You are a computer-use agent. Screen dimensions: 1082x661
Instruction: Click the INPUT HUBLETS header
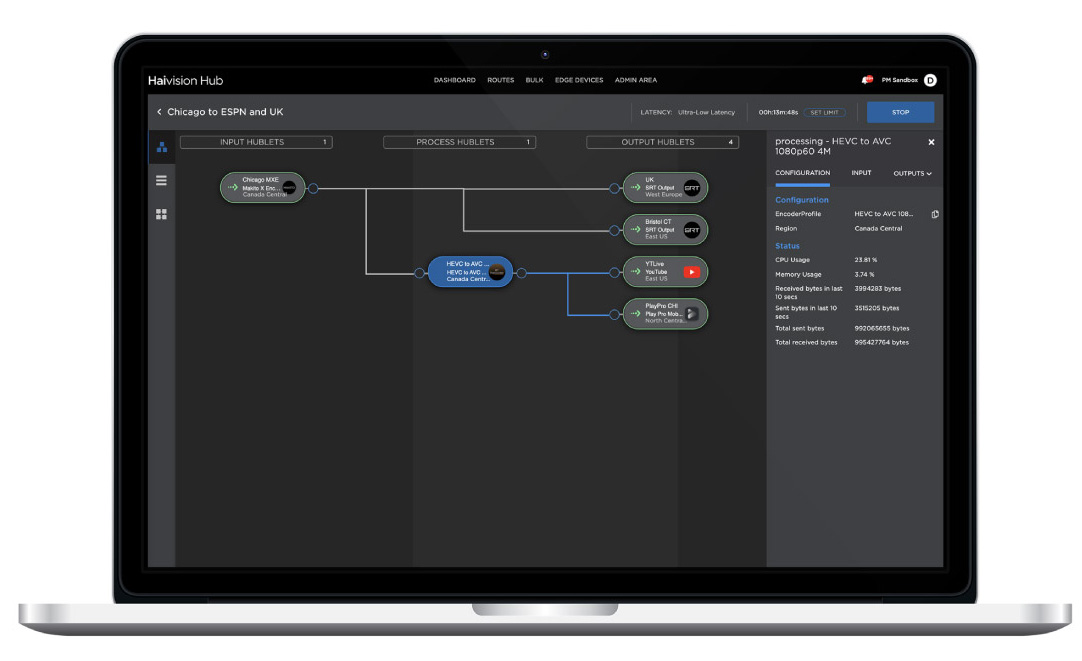click(256, 142)
